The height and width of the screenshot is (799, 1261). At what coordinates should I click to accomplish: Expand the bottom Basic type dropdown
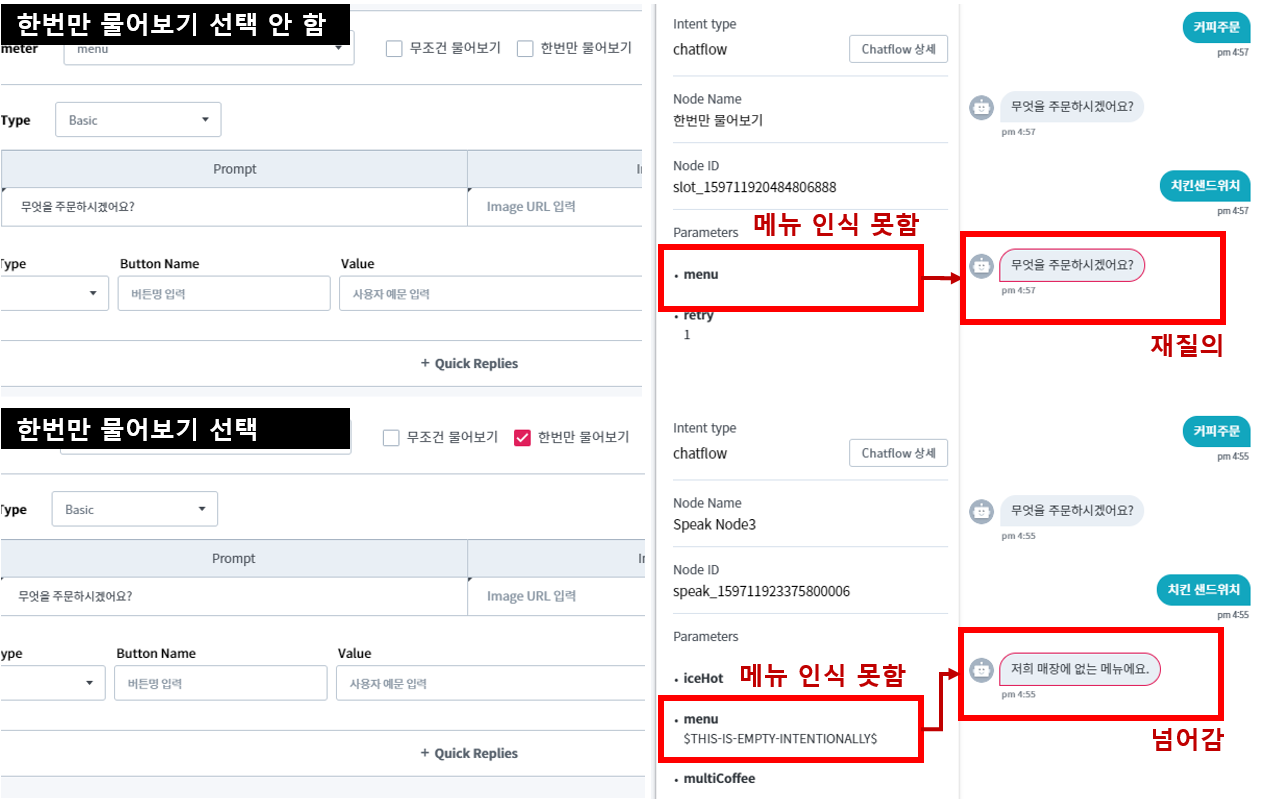point(135,509)
